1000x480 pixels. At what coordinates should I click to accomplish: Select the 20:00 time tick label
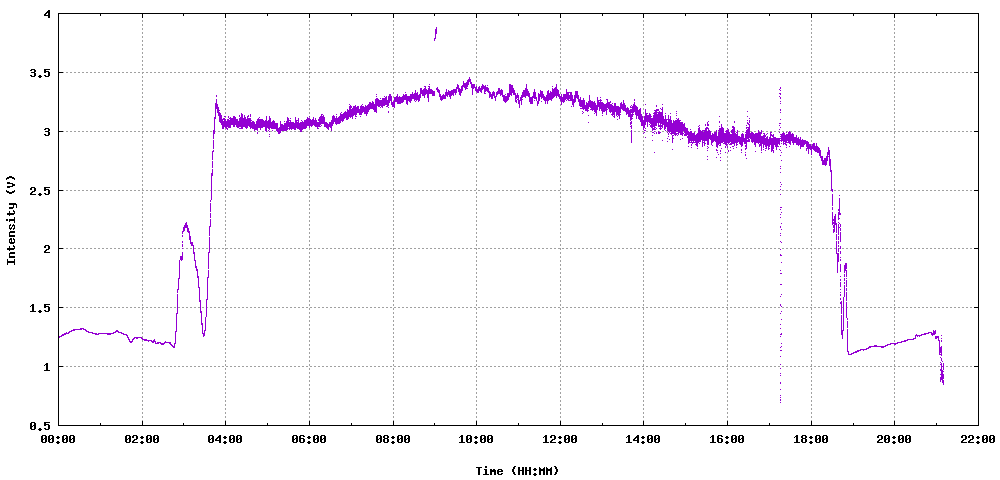(894, 440)
